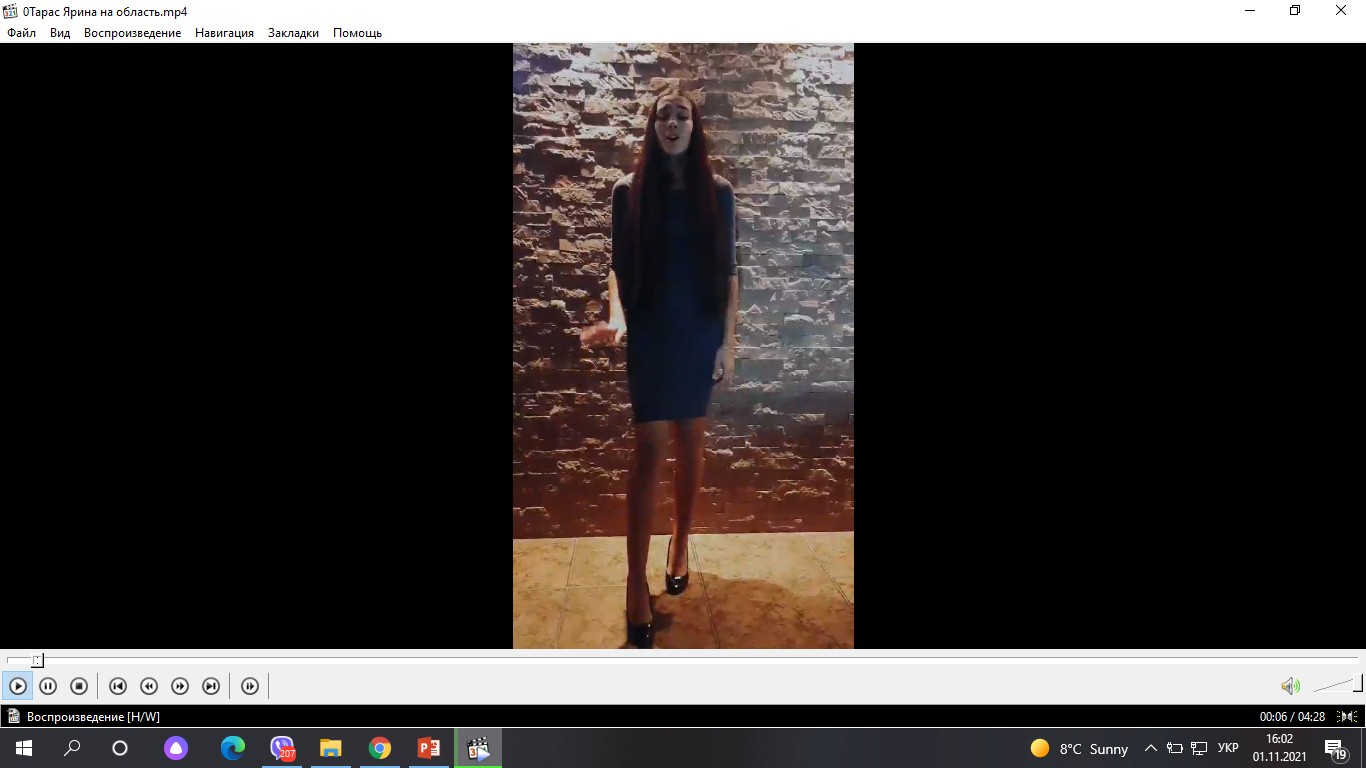Screen dimensions: 1366x768
Task: Click the frame step button
Action: pyautogui.click(x=250, y=686)
